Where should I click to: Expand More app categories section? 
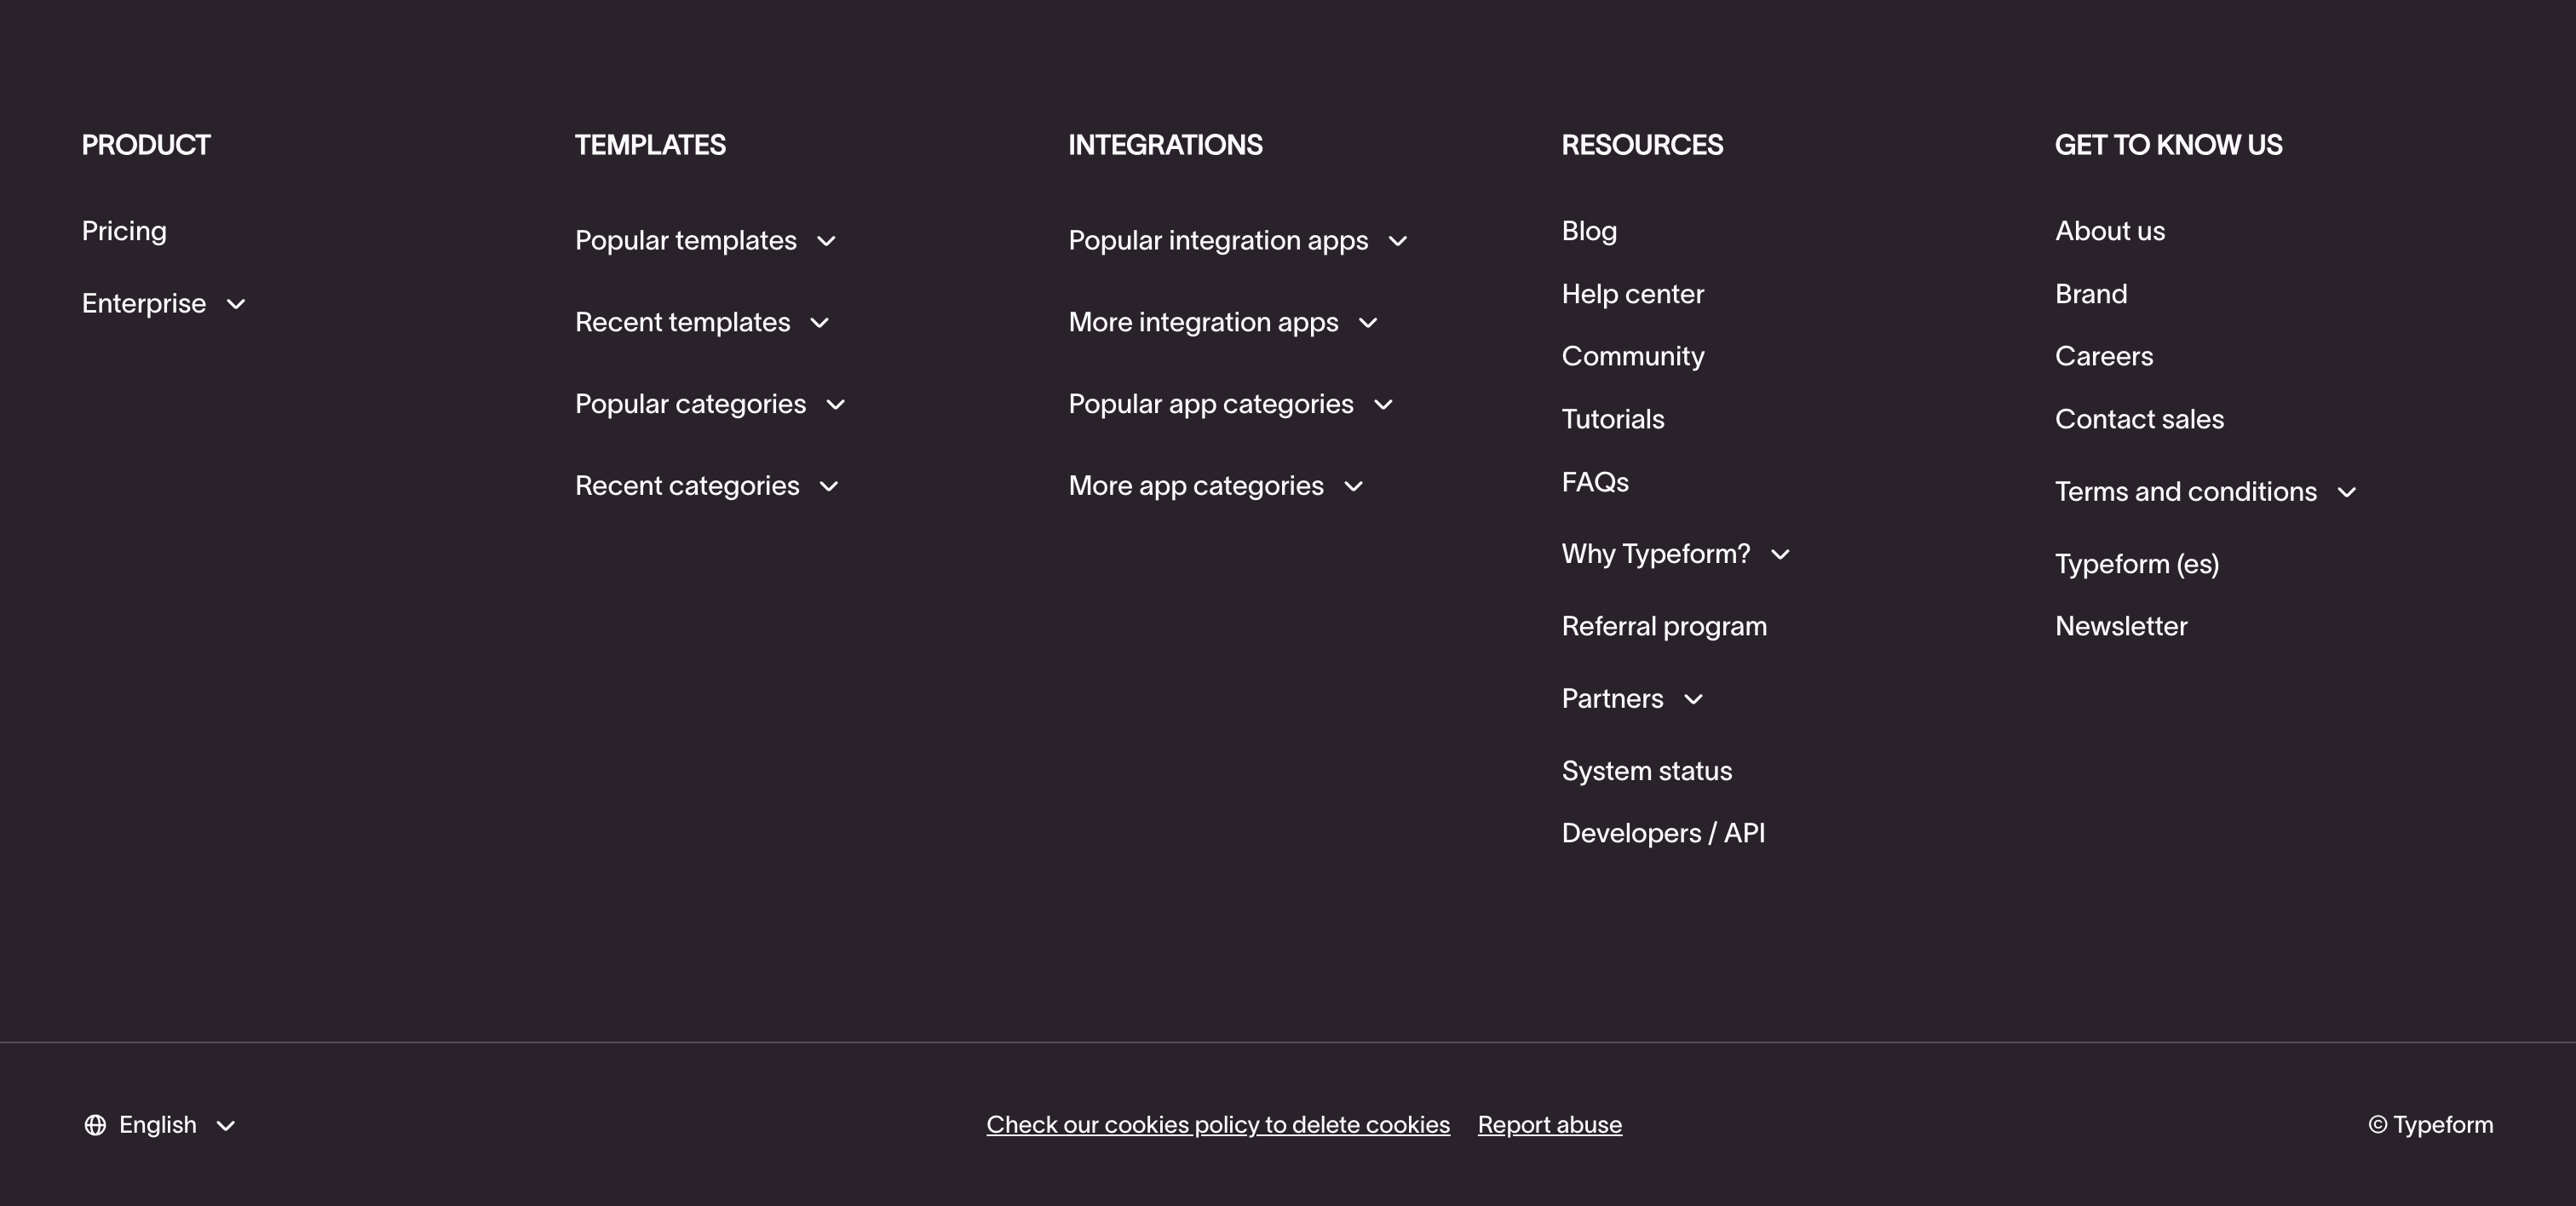(1353, 487)
